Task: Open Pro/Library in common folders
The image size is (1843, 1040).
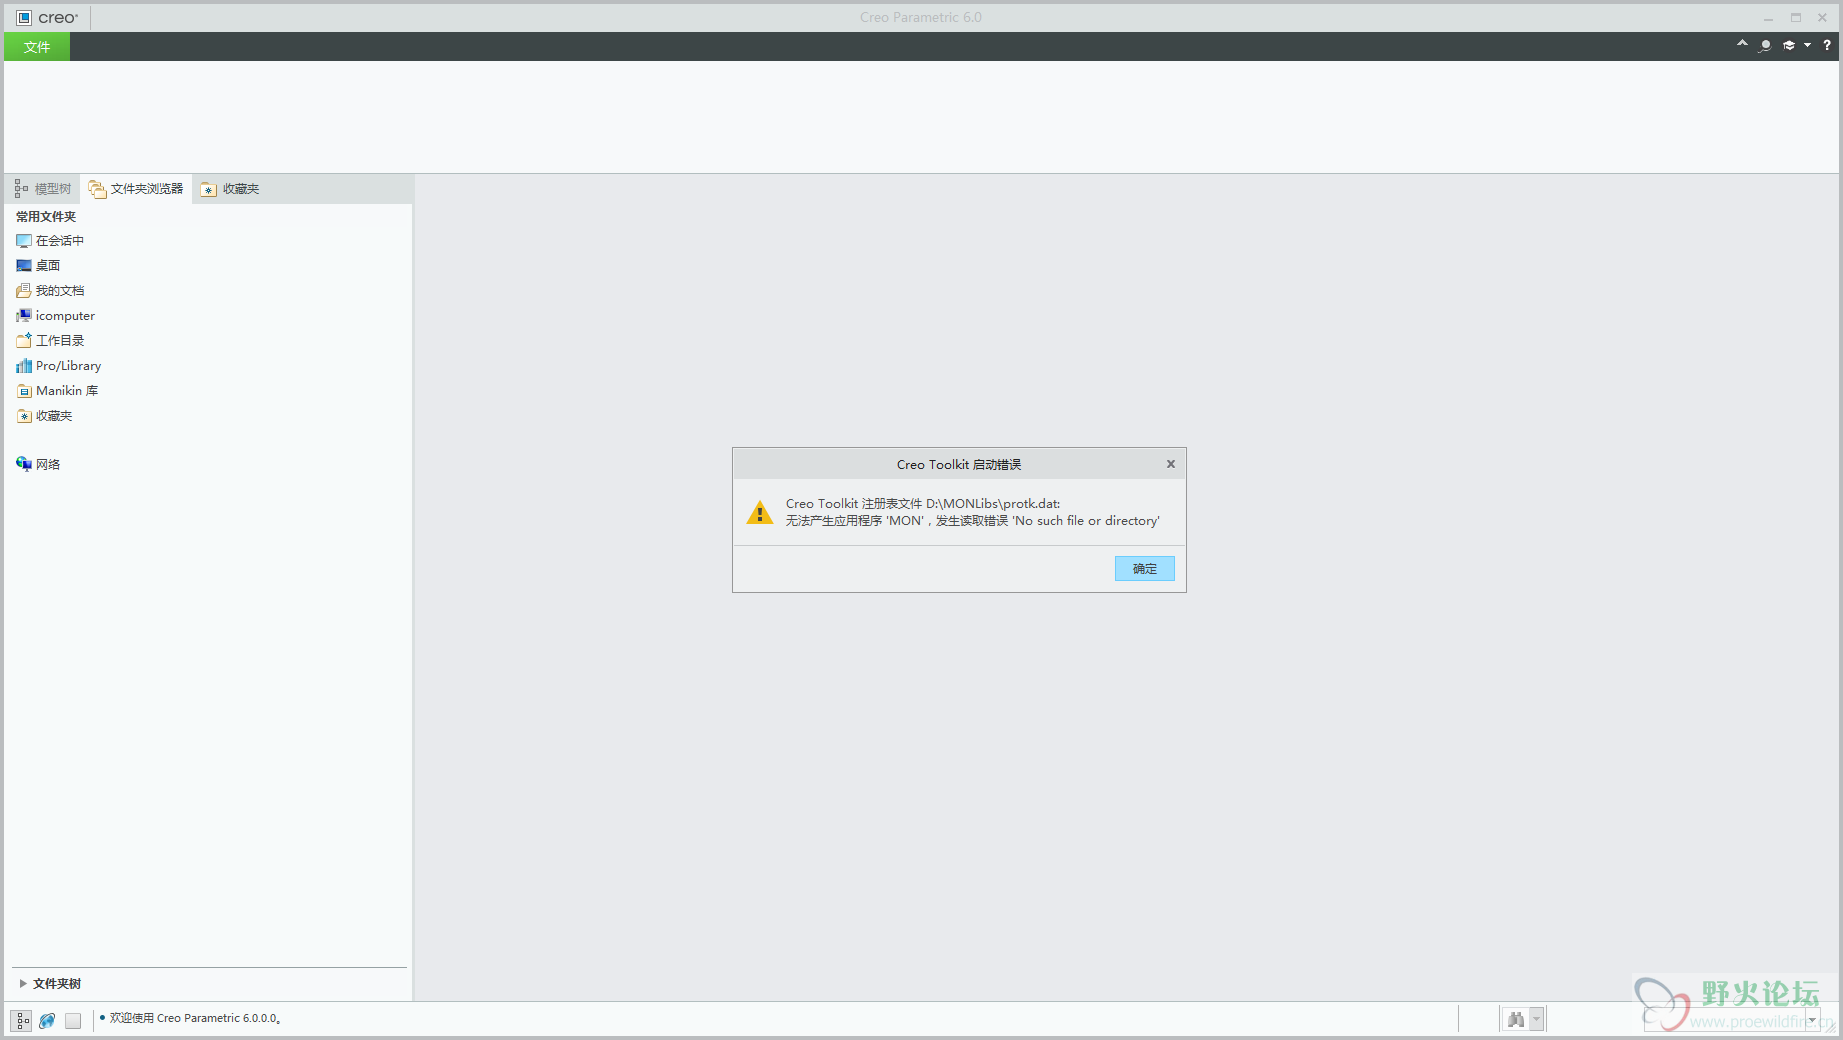Action: click(58, 366)
